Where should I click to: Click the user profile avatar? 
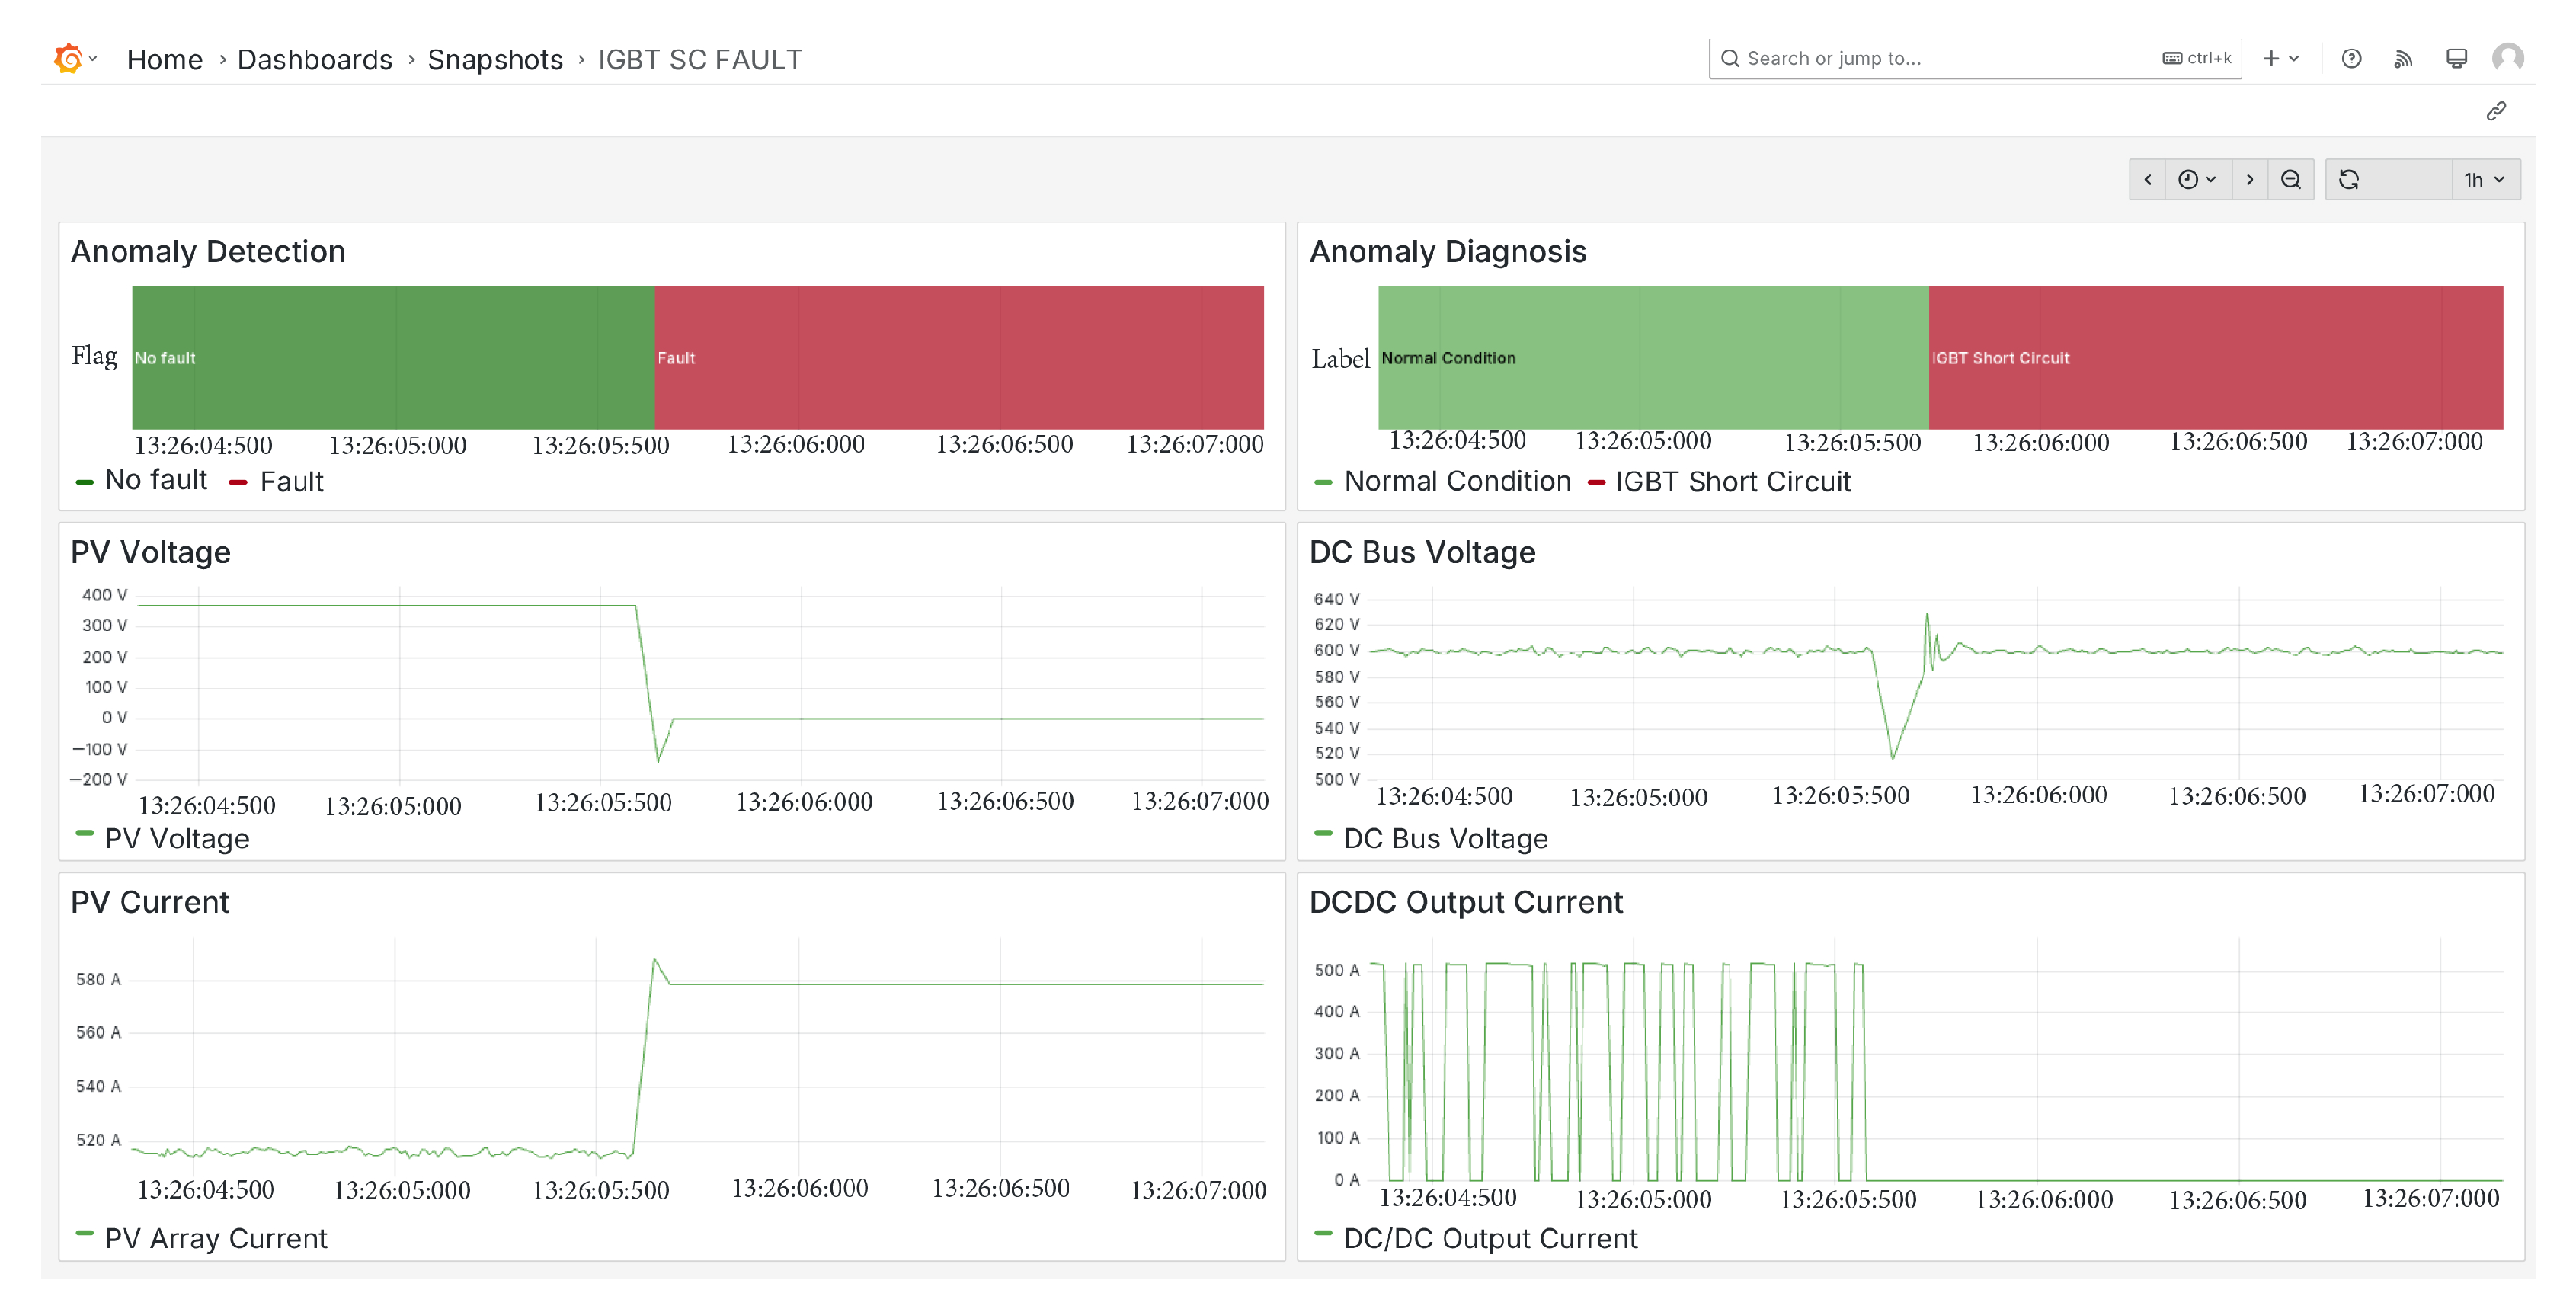2507,58
